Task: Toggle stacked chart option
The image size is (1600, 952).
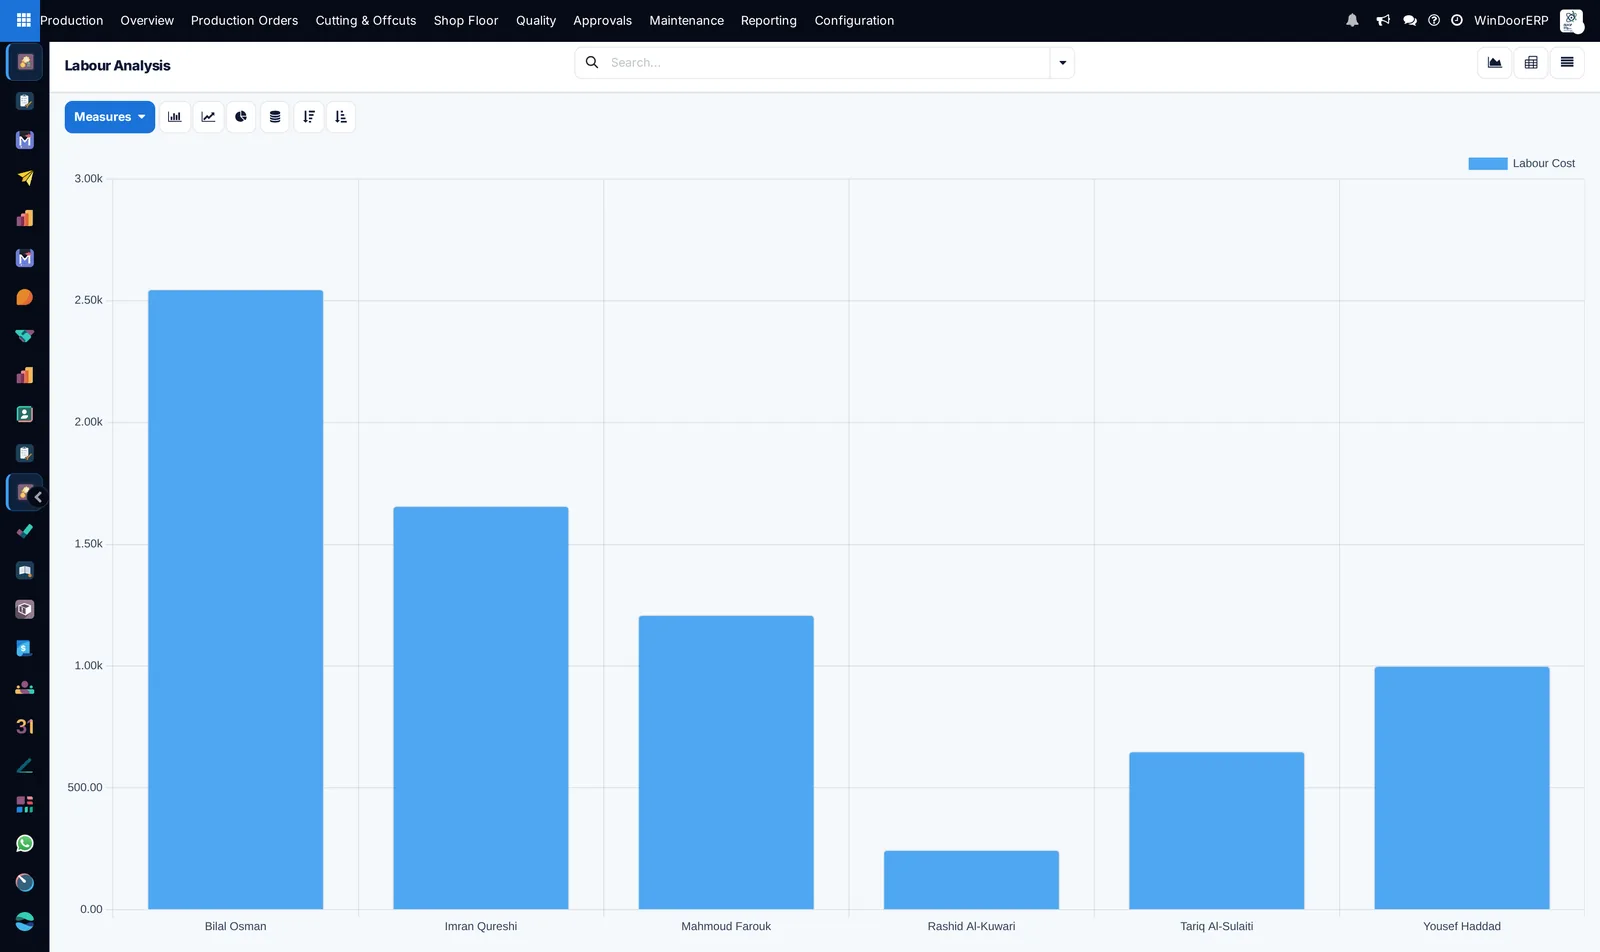Action: [275, 117]
